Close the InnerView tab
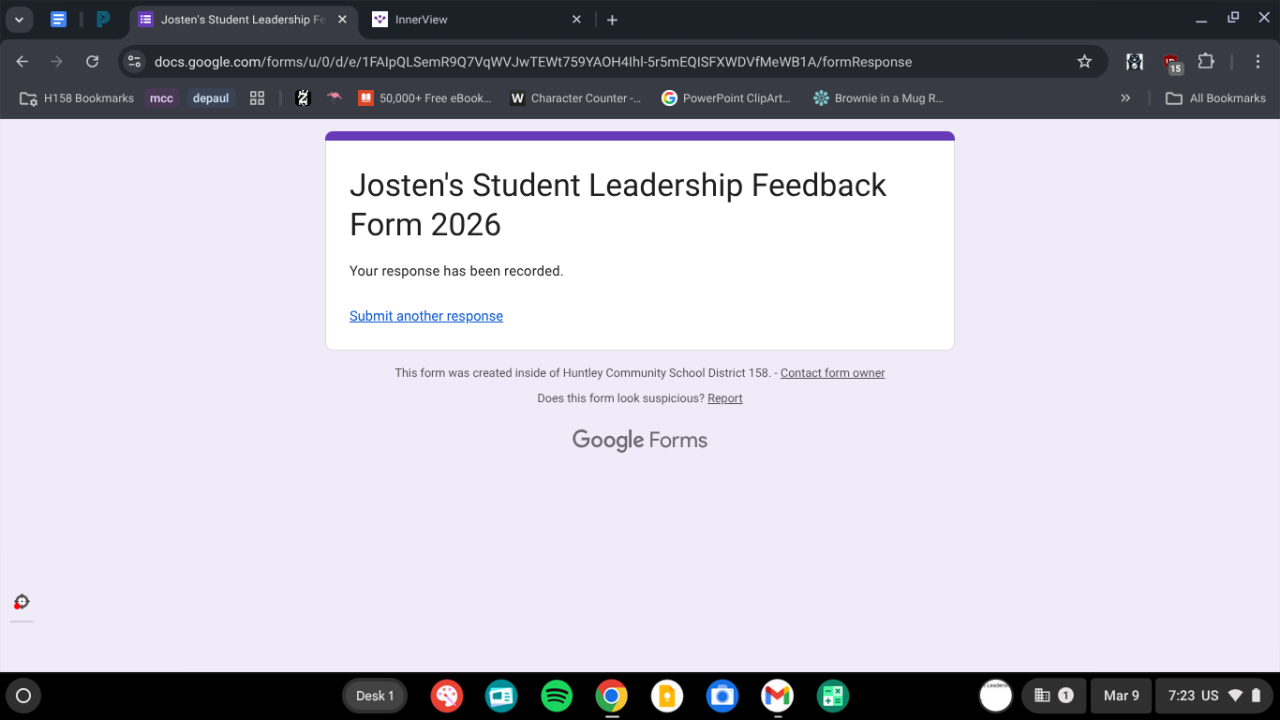 [576, 20]
